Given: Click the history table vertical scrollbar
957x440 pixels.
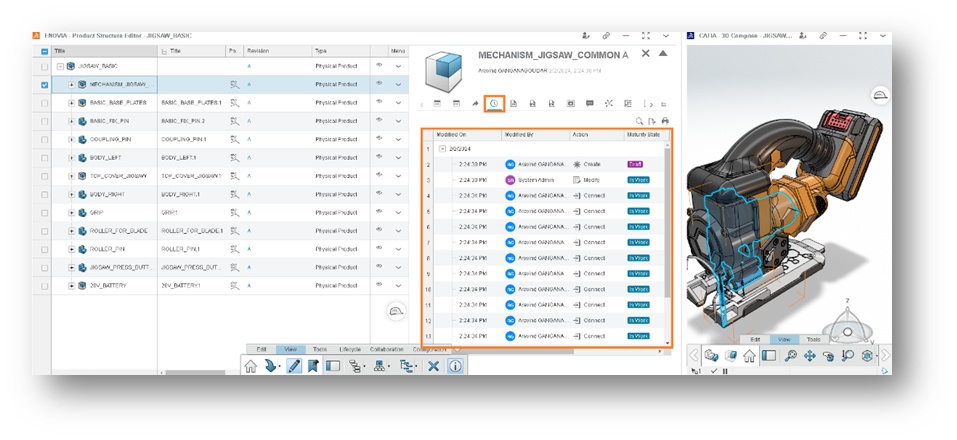Looking at the screenshot, I should click(666, 223).
